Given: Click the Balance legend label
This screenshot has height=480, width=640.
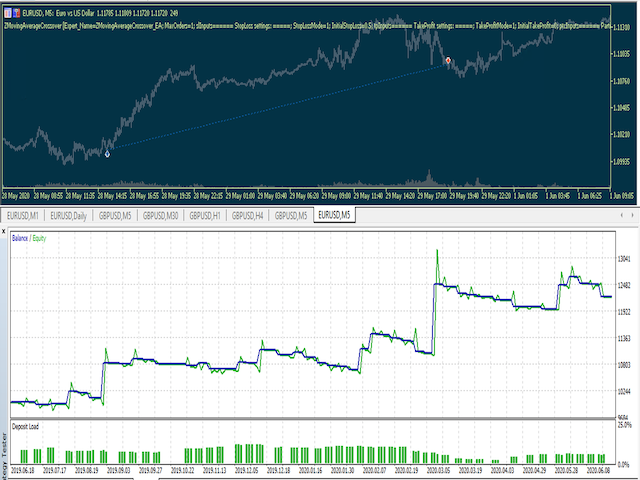Looking at the screenshot, I should tap(20, 238).
